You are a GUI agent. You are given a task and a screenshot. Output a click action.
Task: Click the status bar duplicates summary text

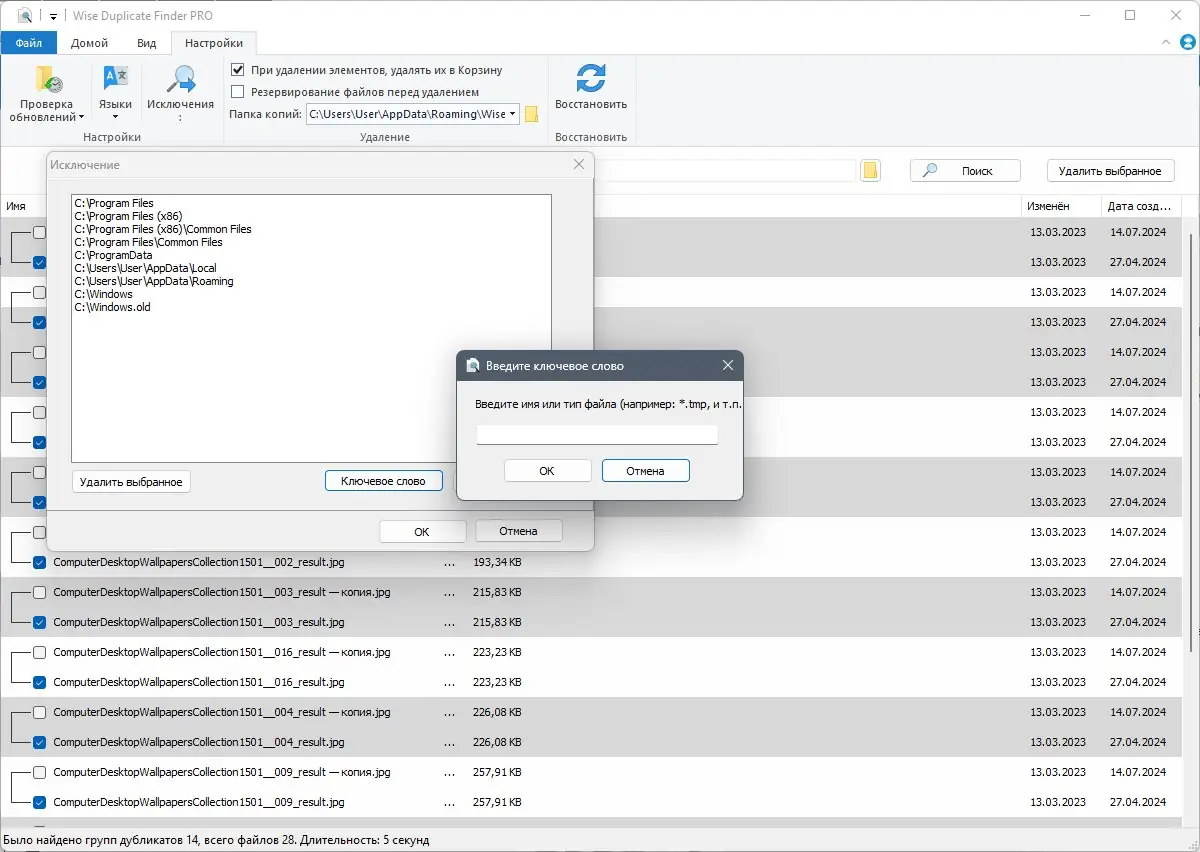click(x=216, y=840)
